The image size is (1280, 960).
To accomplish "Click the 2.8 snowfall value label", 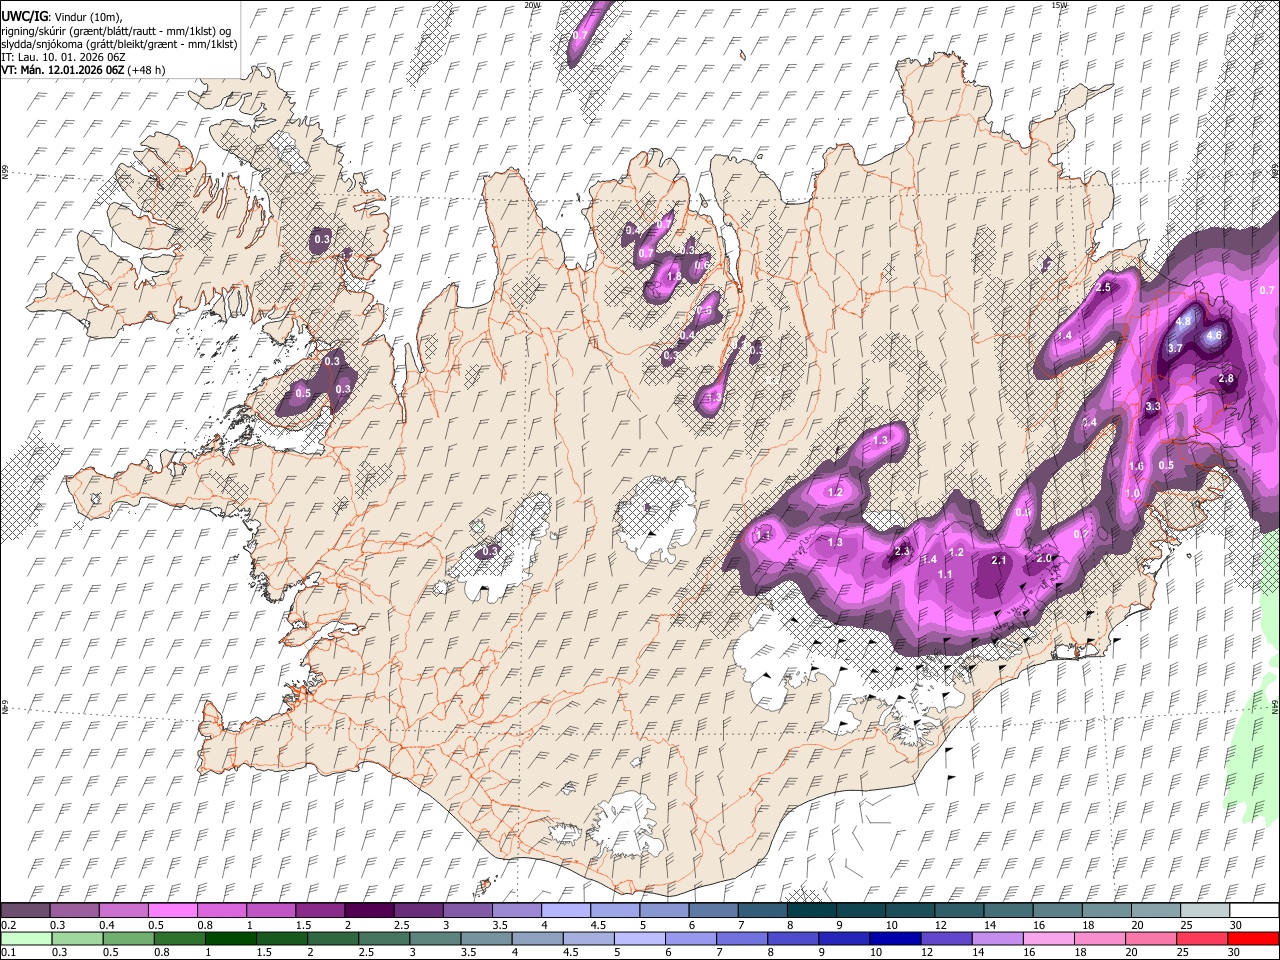I will (1227, 379).
